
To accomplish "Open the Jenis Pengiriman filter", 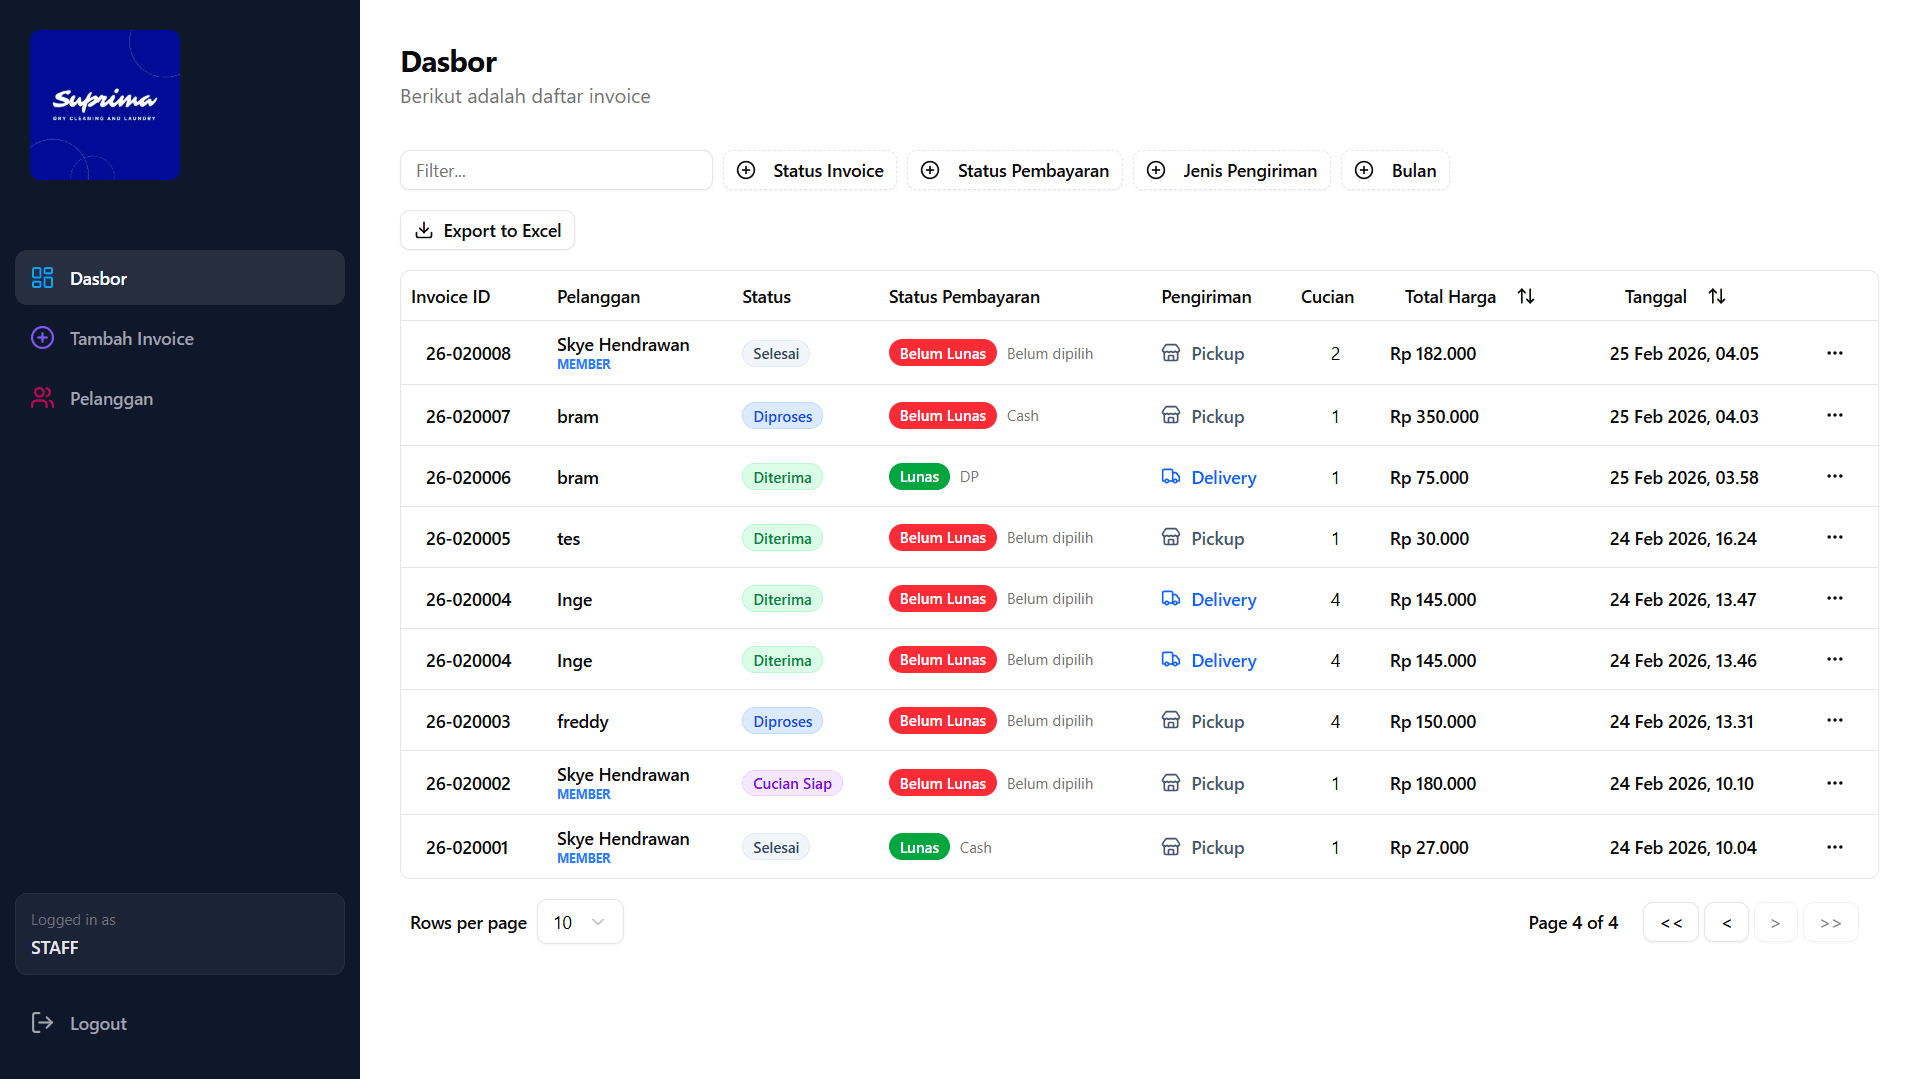I will coord(1231,170).
